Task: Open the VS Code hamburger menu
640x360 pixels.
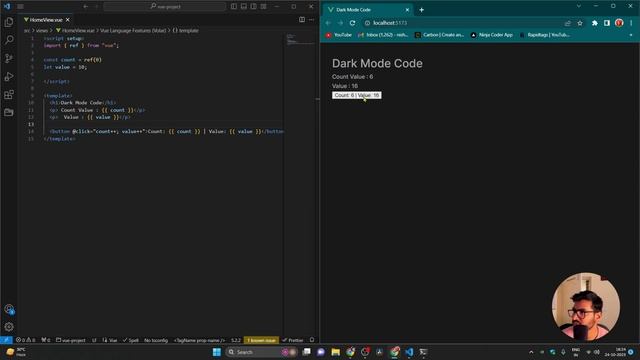Action: (20, 7)
